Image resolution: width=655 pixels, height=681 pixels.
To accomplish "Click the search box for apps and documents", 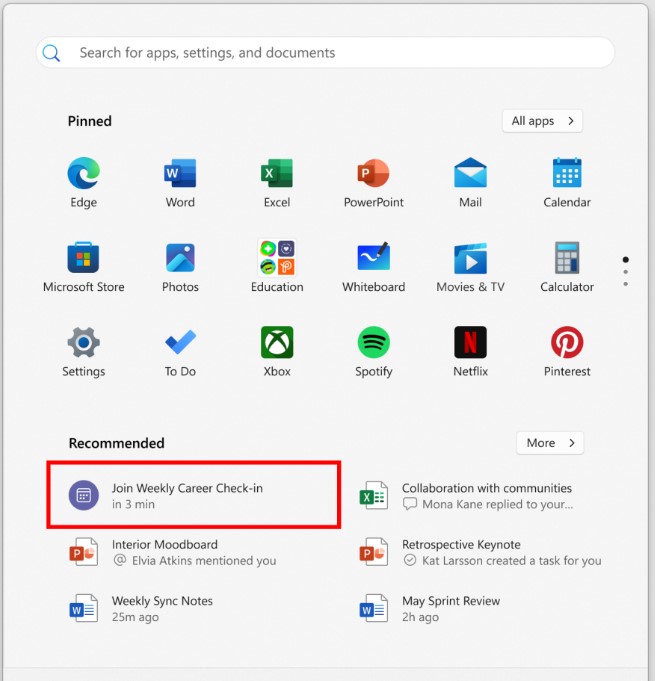I will pyautogui.click(x=325, y=53).
